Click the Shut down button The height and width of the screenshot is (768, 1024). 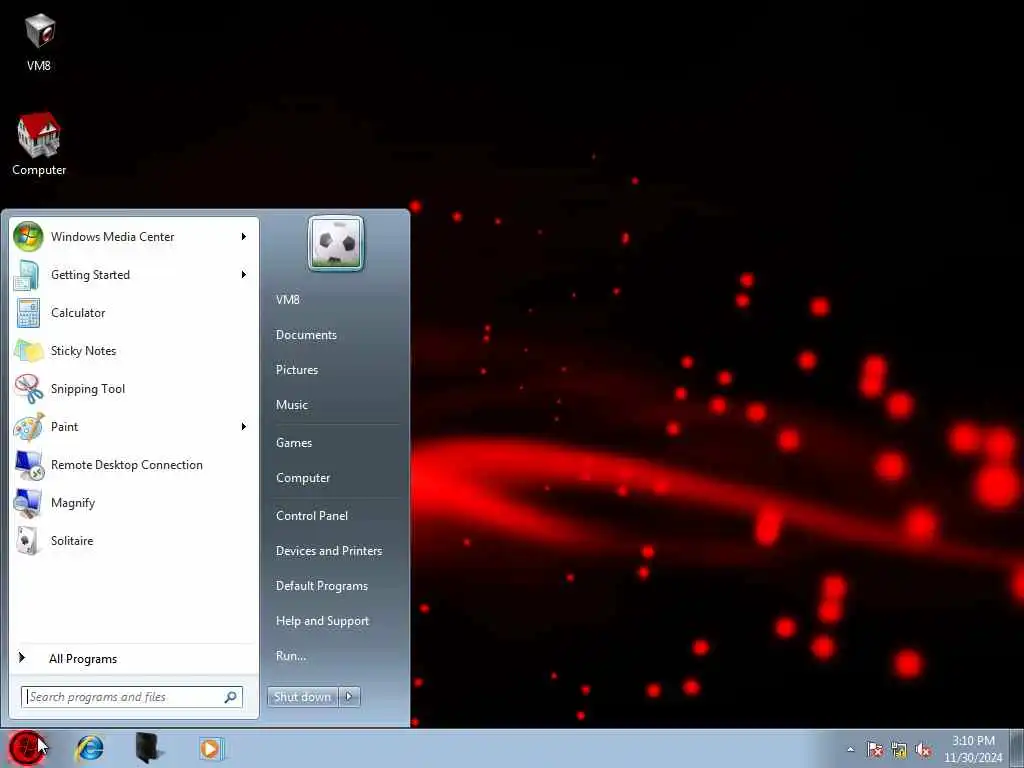pos(303,697)
